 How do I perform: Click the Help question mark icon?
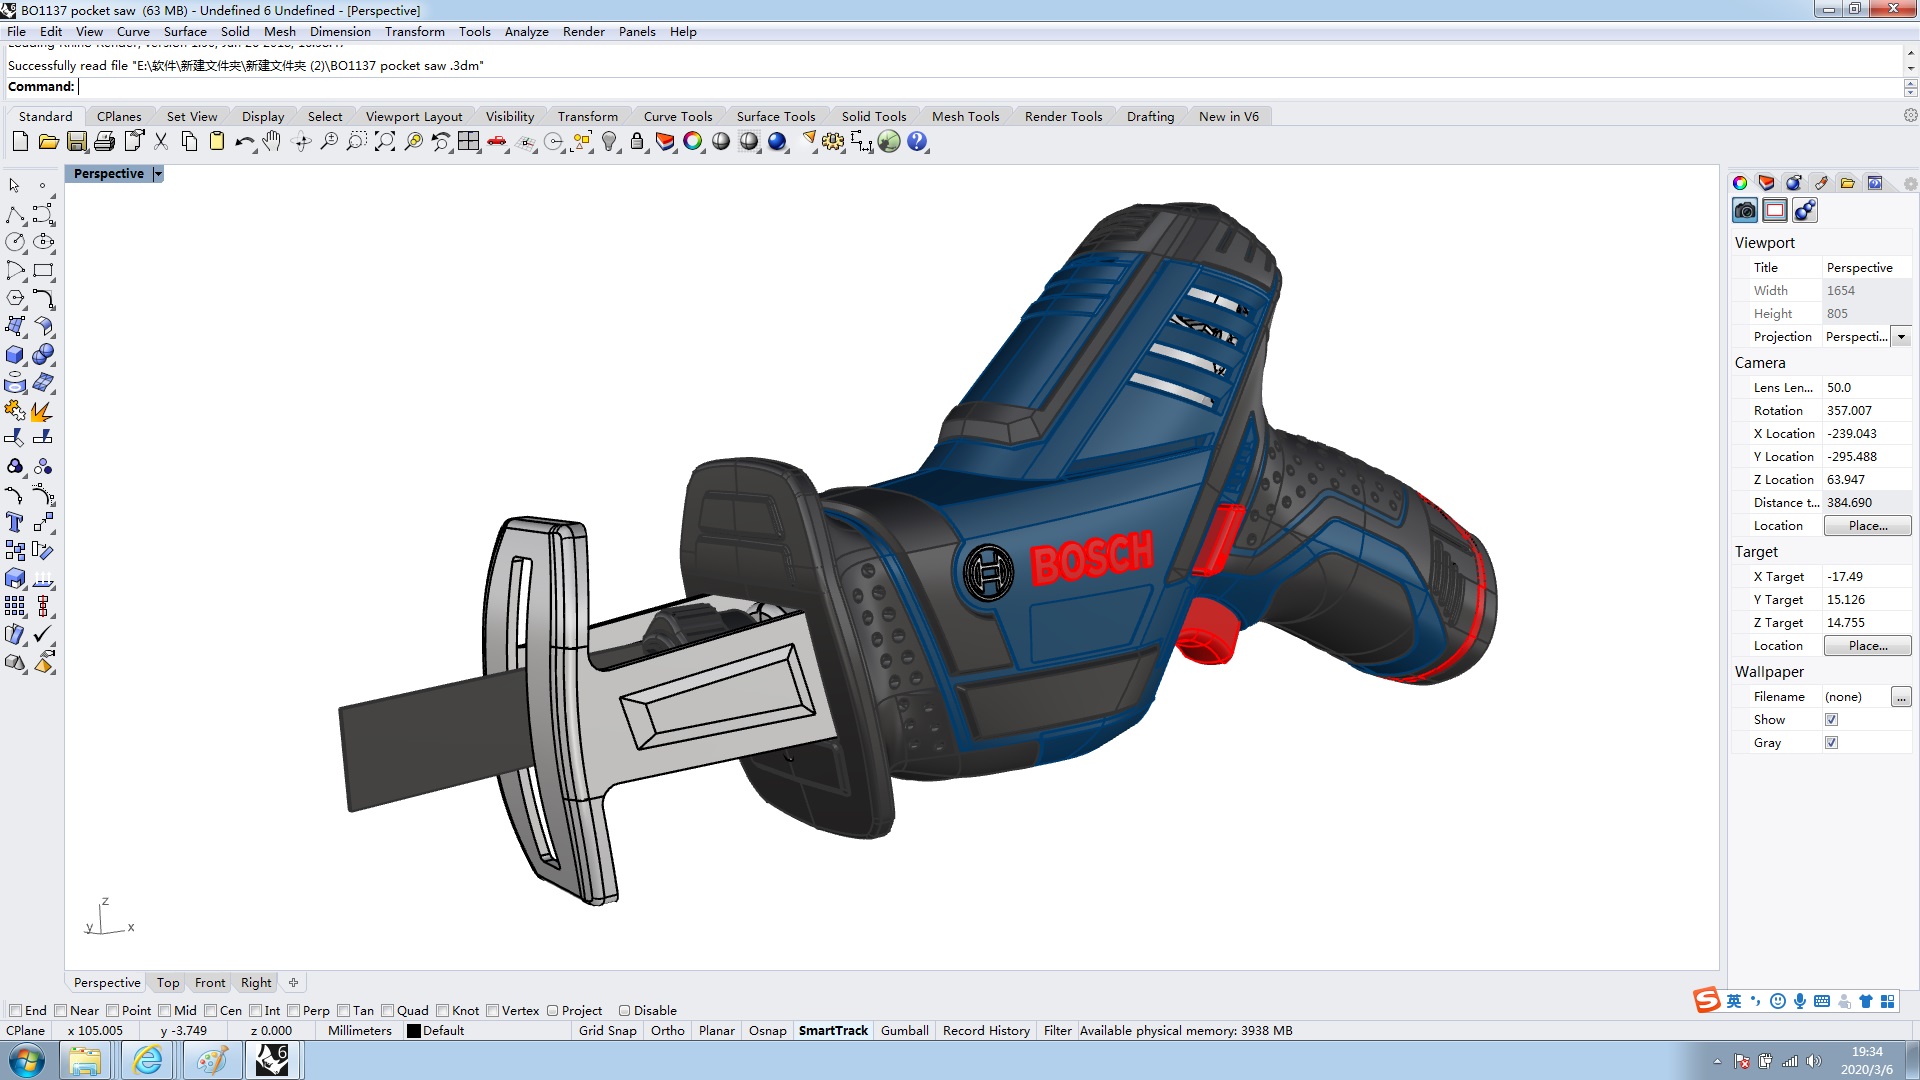click(x=917, y=142)
